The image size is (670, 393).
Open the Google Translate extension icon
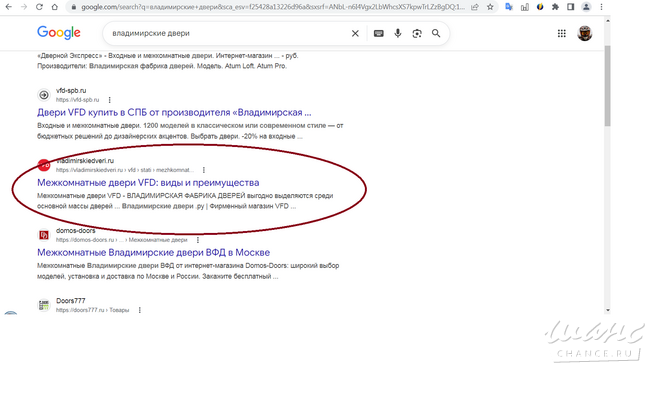(x=508, y=7)
